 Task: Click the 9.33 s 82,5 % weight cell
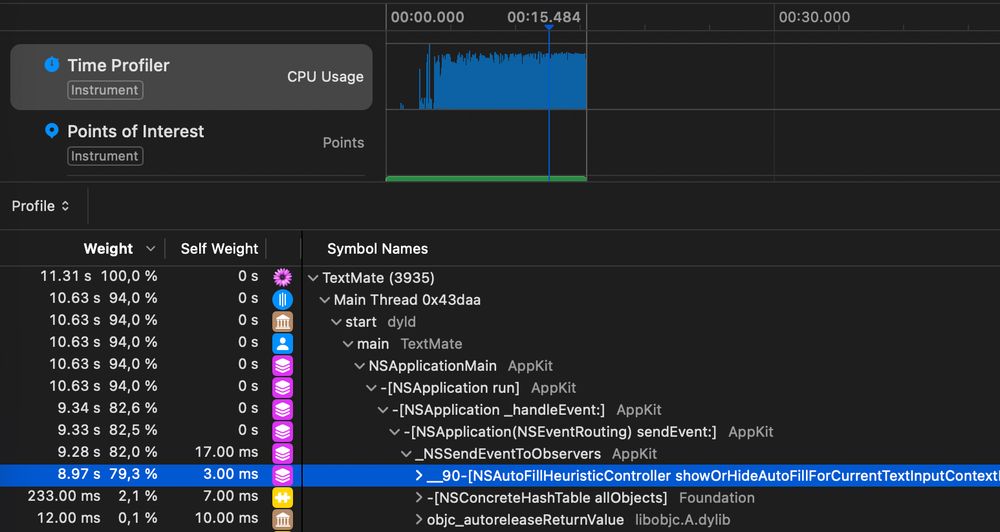point(103,431)
